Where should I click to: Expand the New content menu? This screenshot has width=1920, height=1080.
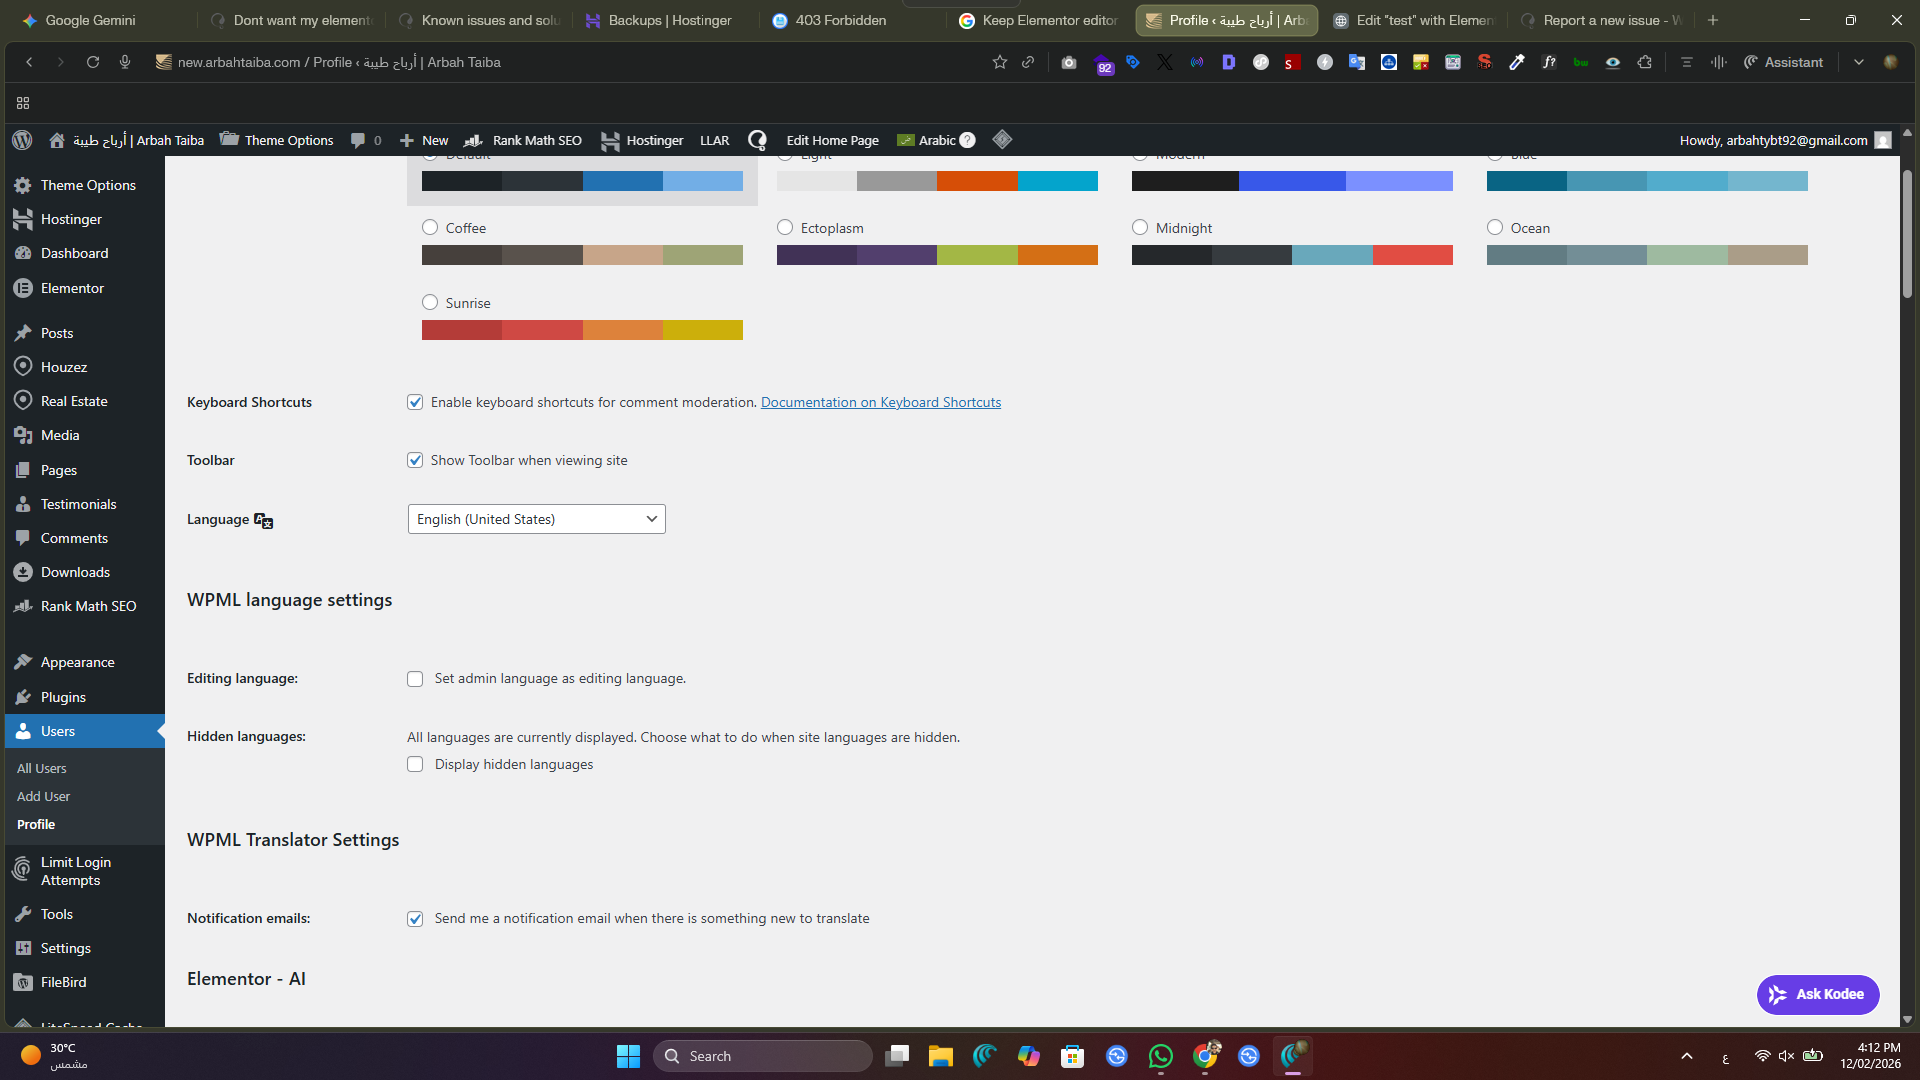coord(424,140)
